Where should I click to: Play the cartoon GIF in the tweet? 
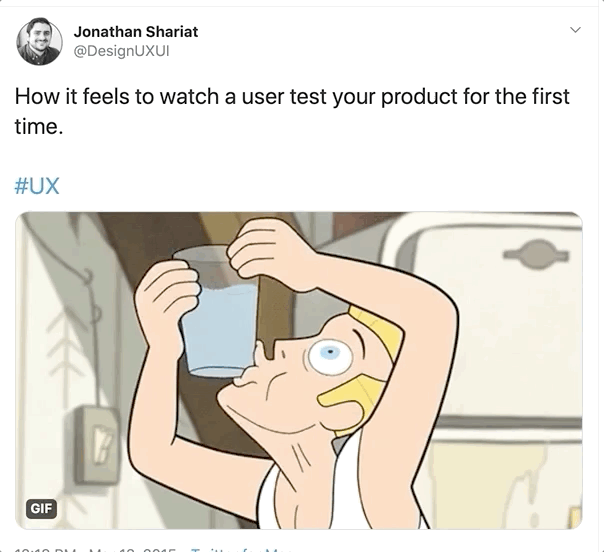(299, 370)
